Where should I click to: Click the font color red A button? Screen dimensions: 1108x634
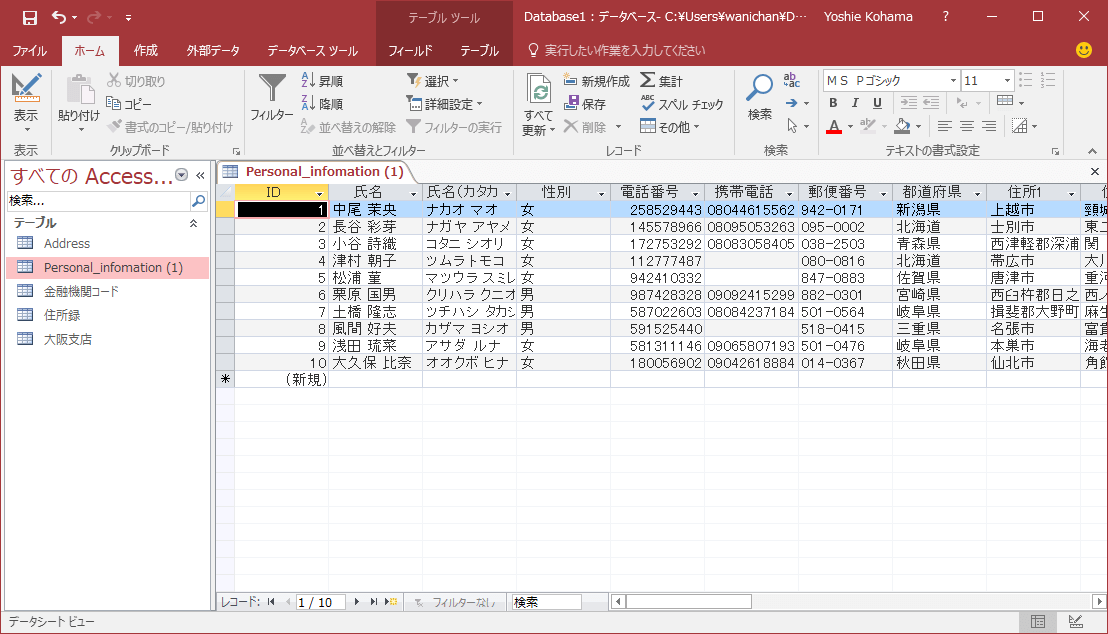click(x=834, y=127)
